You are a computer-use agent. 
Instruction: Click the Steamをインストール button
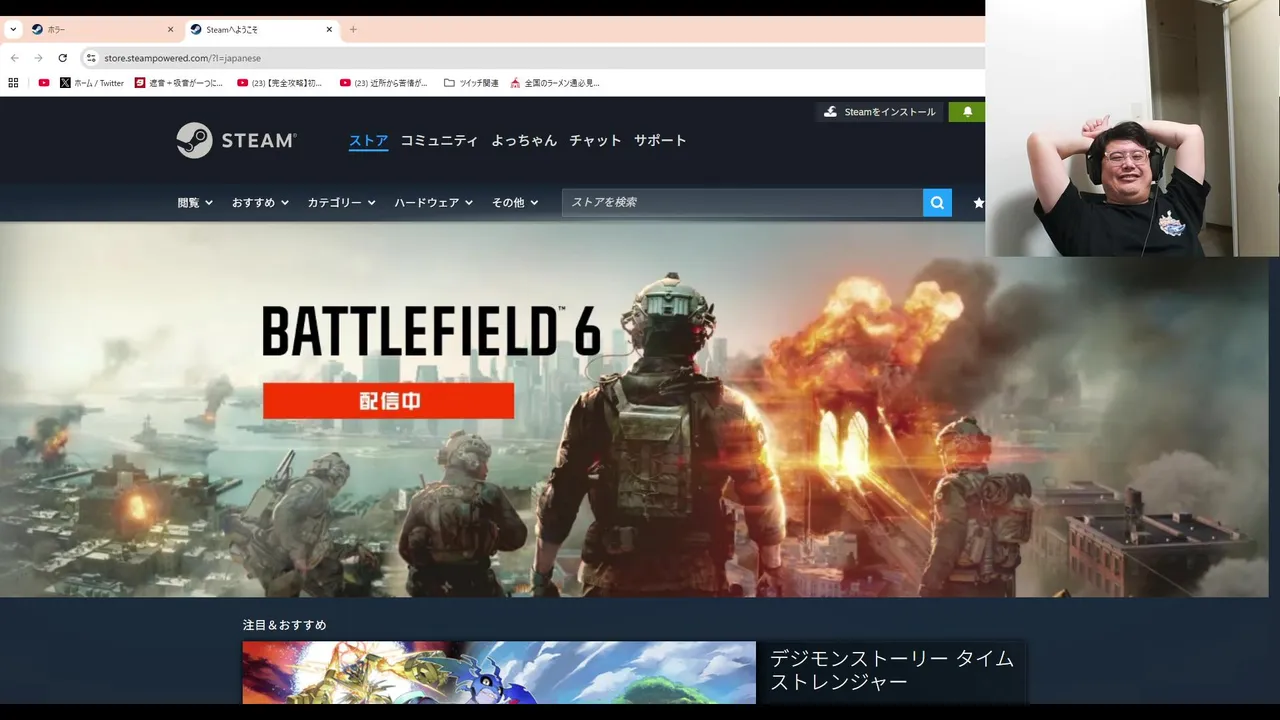click(879, 112)
